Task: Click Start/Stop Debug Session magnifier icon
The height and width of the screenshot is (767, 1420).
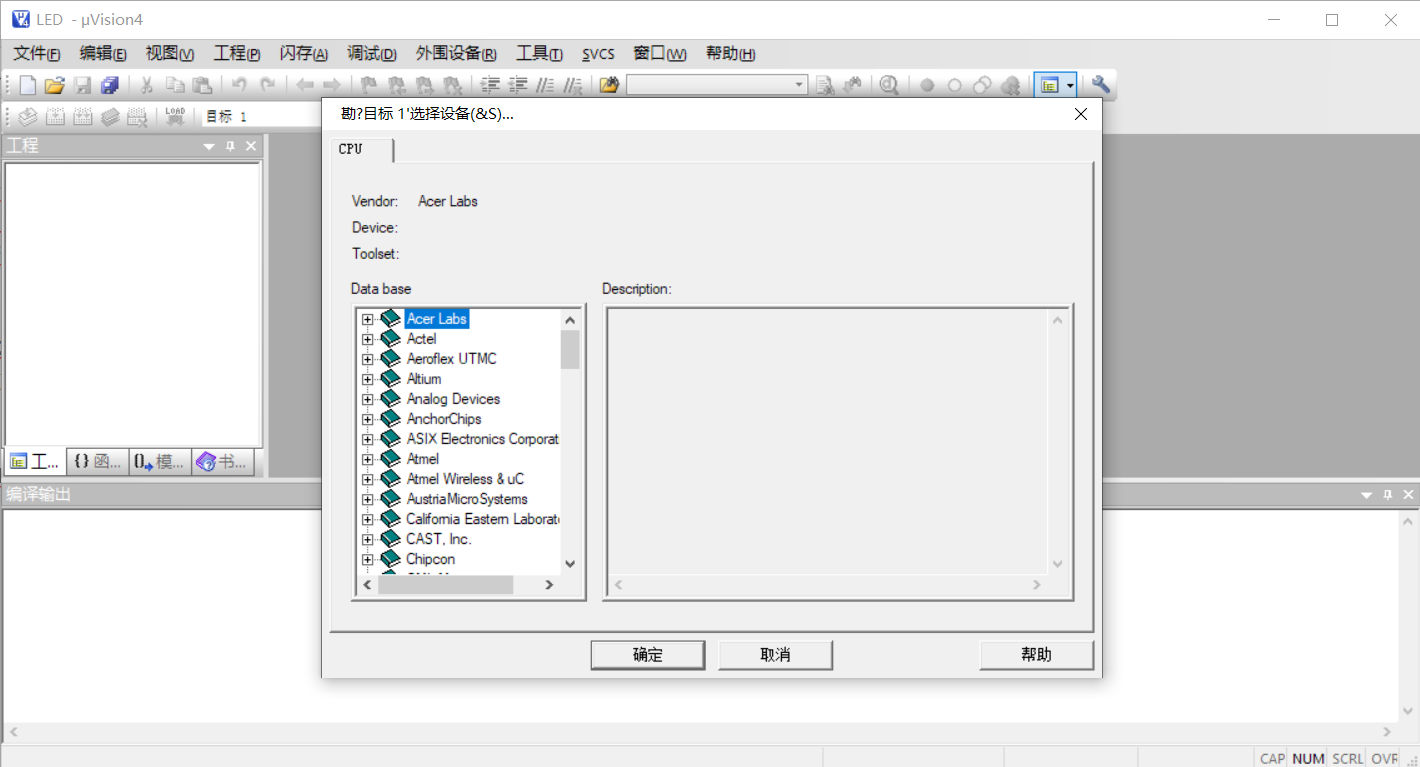Action: [x=889, y=85]
